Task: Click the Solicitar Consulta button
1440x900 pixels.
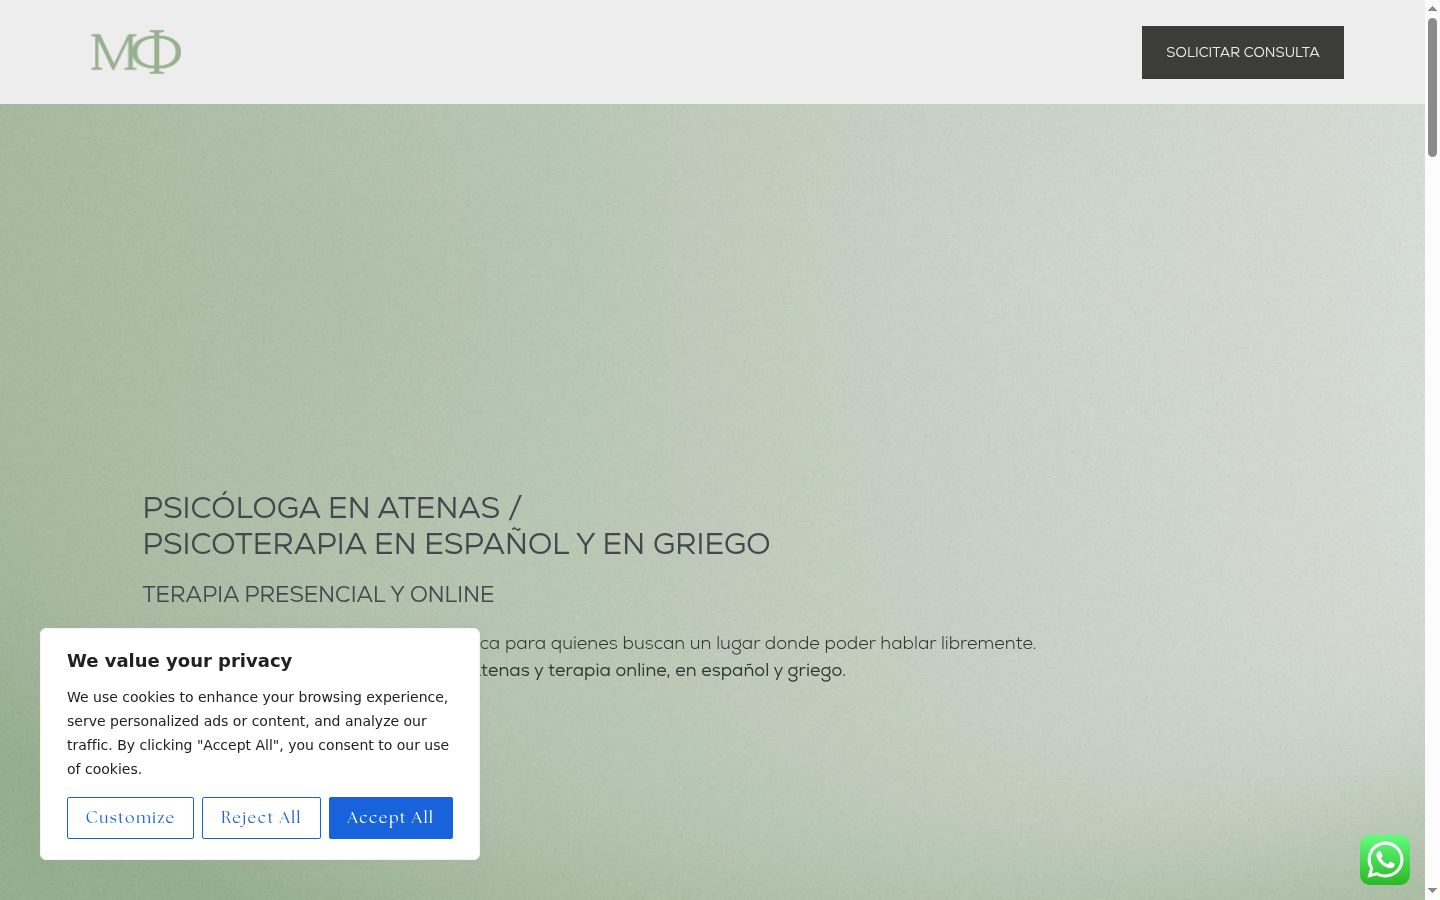Action: pos(1243,52)
